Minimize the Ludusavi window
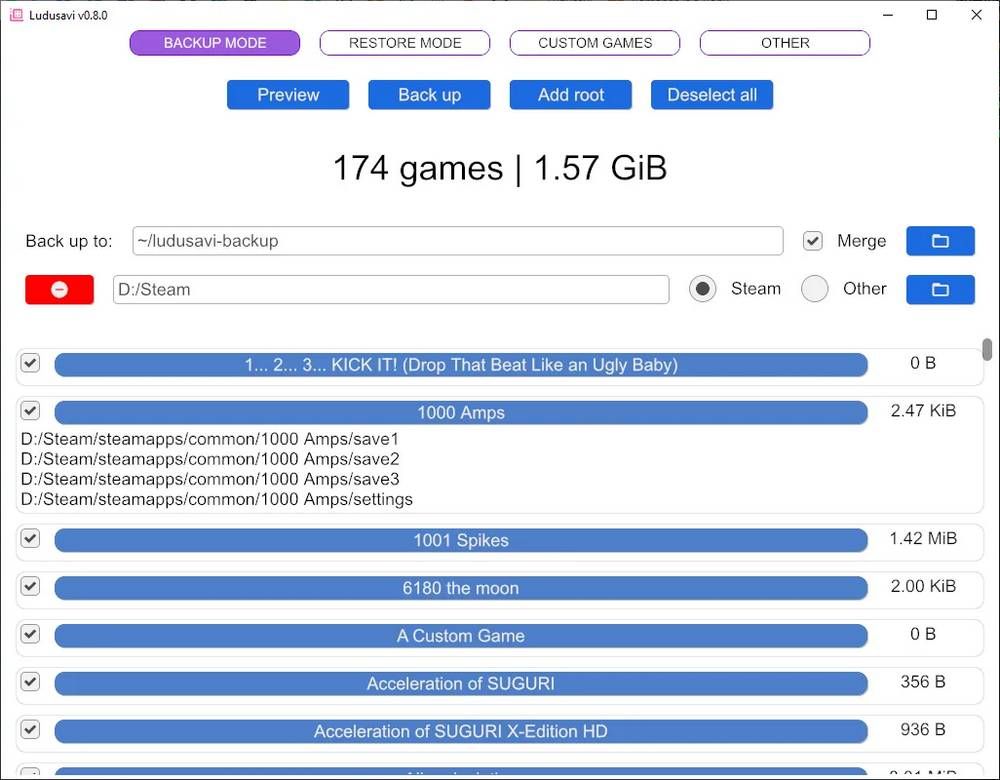 [x=886, y=15]
